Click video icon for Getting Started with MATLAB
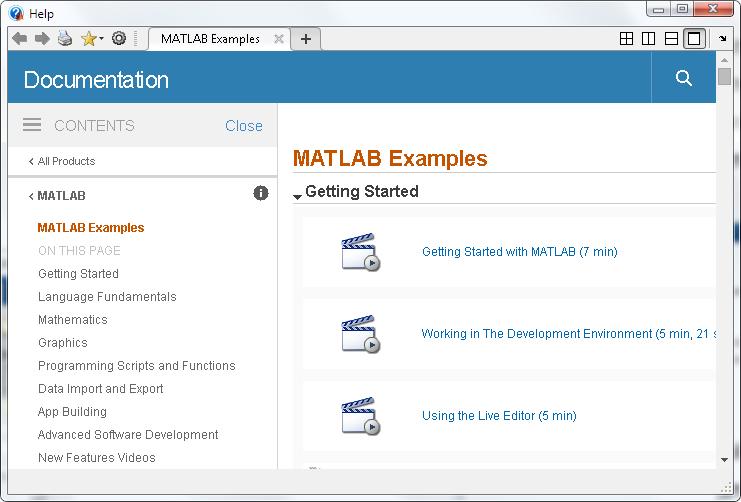Image resolution: width=741 pixels, height=502 pixels. tap(361, 252)
